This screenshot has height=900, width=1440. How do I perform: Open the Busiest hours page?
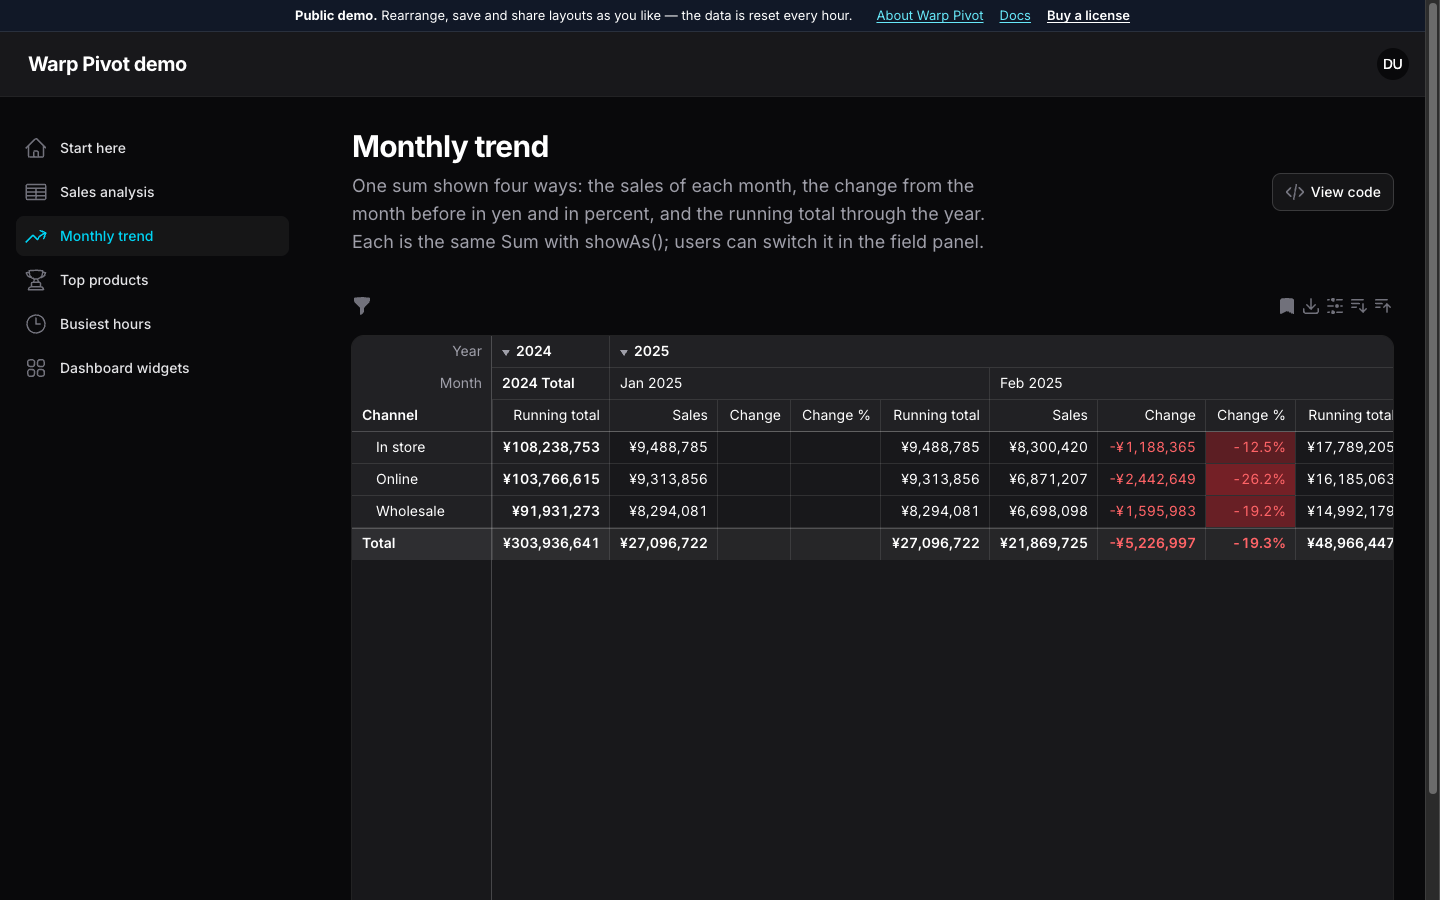(x=152, y=324)
